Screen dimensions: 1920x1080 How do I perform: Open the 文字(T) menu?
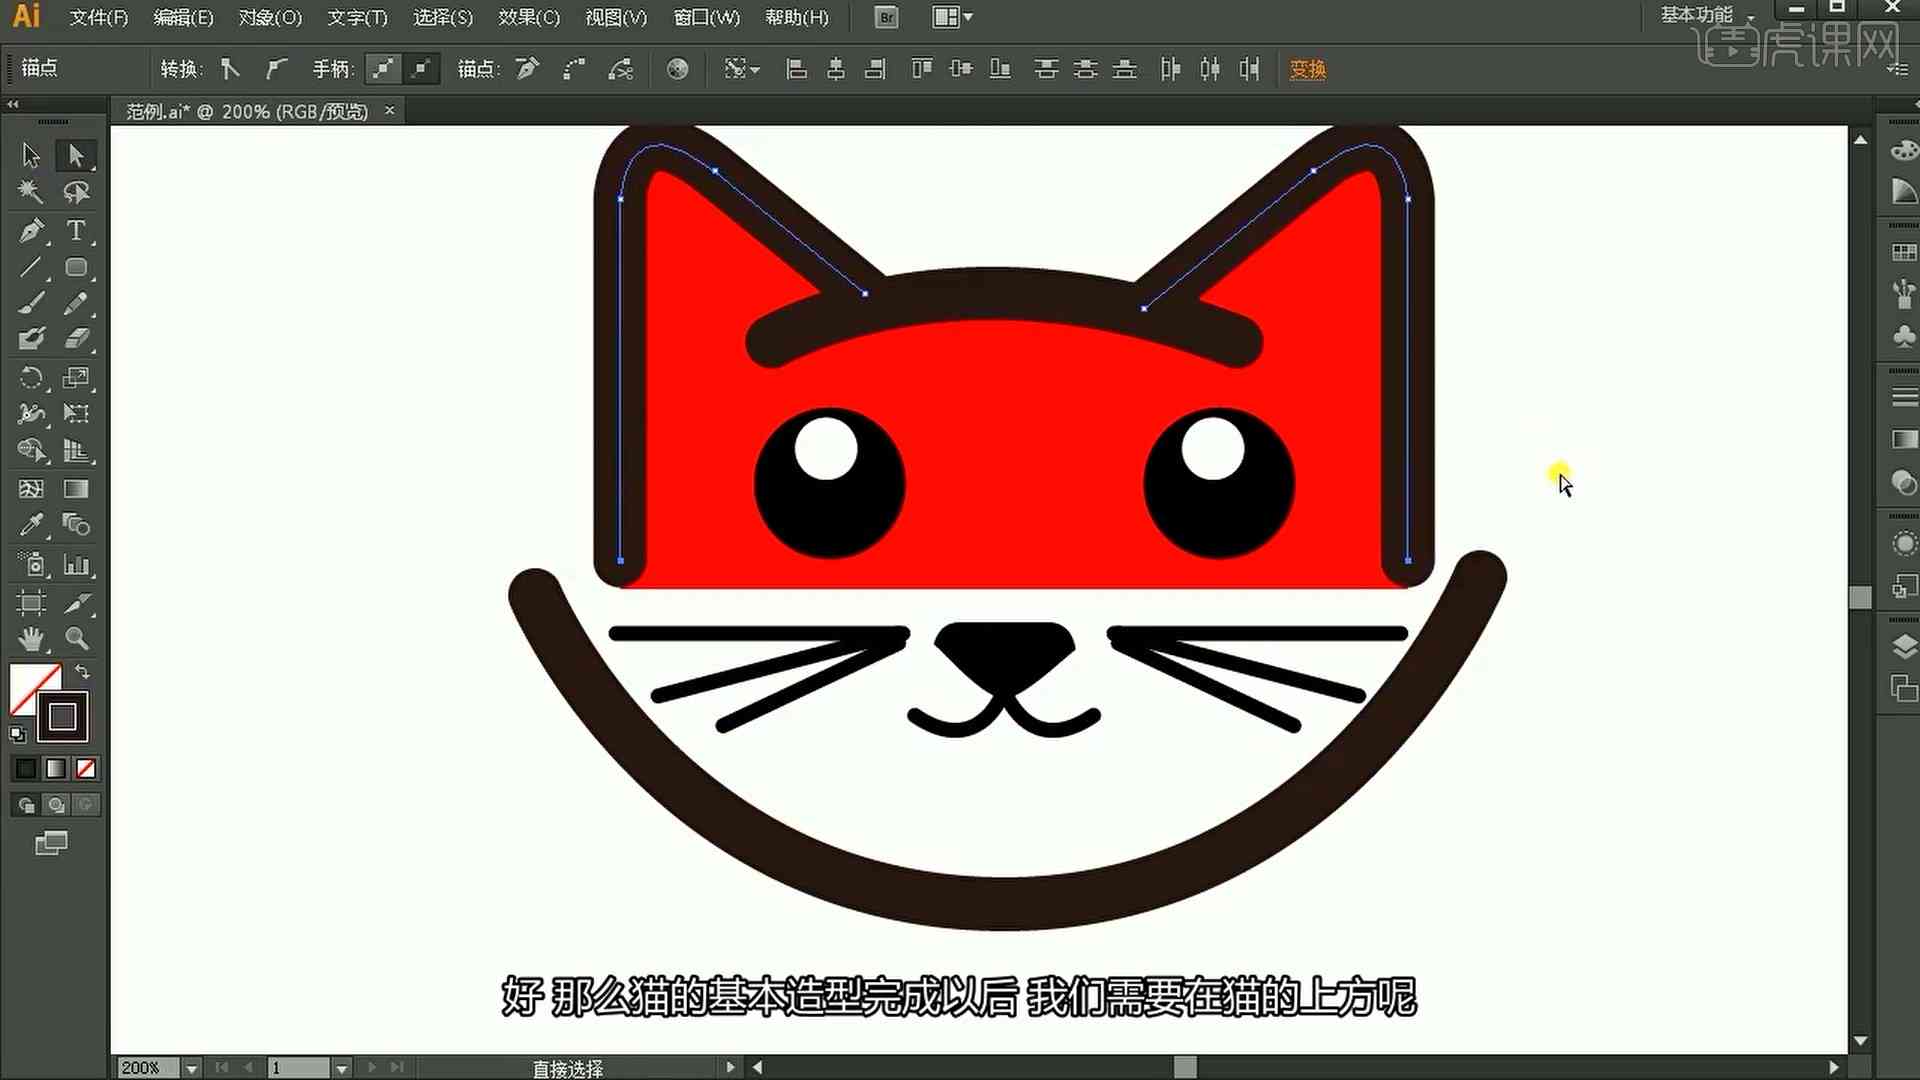click(357, 17)
